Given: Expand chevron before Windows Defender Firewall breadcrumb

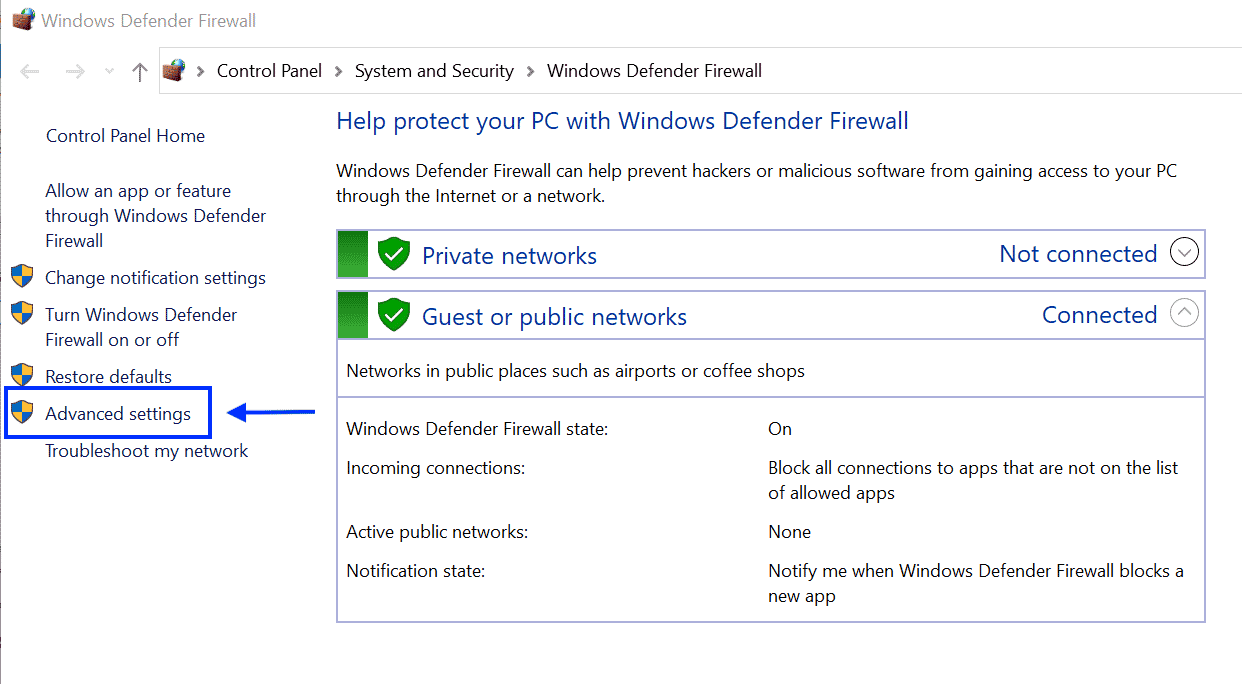Looking at the screenshot, I should click(x=531, y=71).
